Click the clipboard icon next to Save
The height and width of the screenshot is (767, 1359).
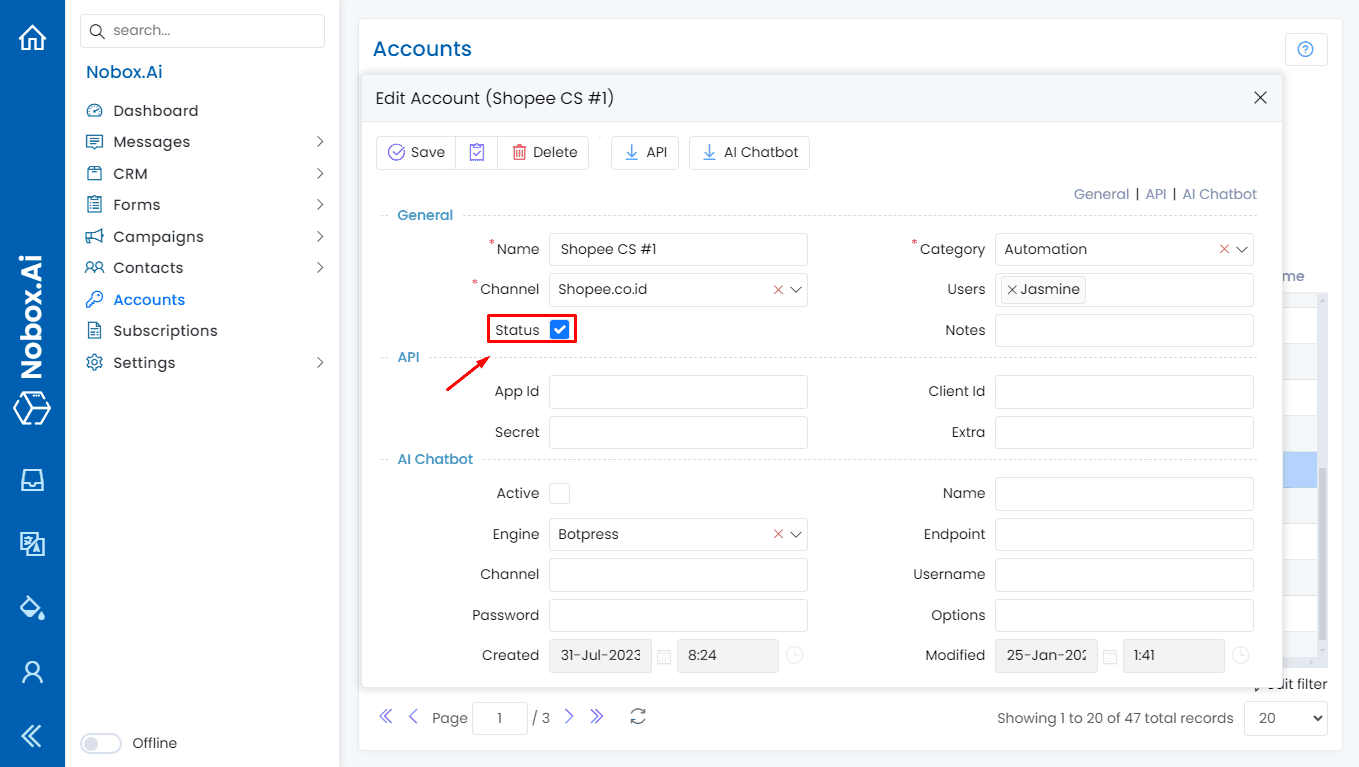(x=476, y=151)
